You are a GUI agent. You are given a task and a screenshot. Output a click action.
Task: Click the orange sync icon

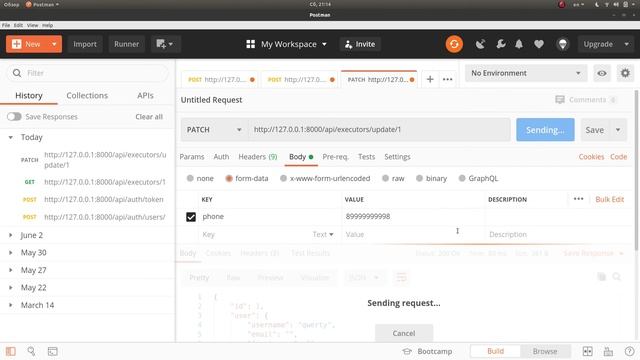tap(454, 44)
